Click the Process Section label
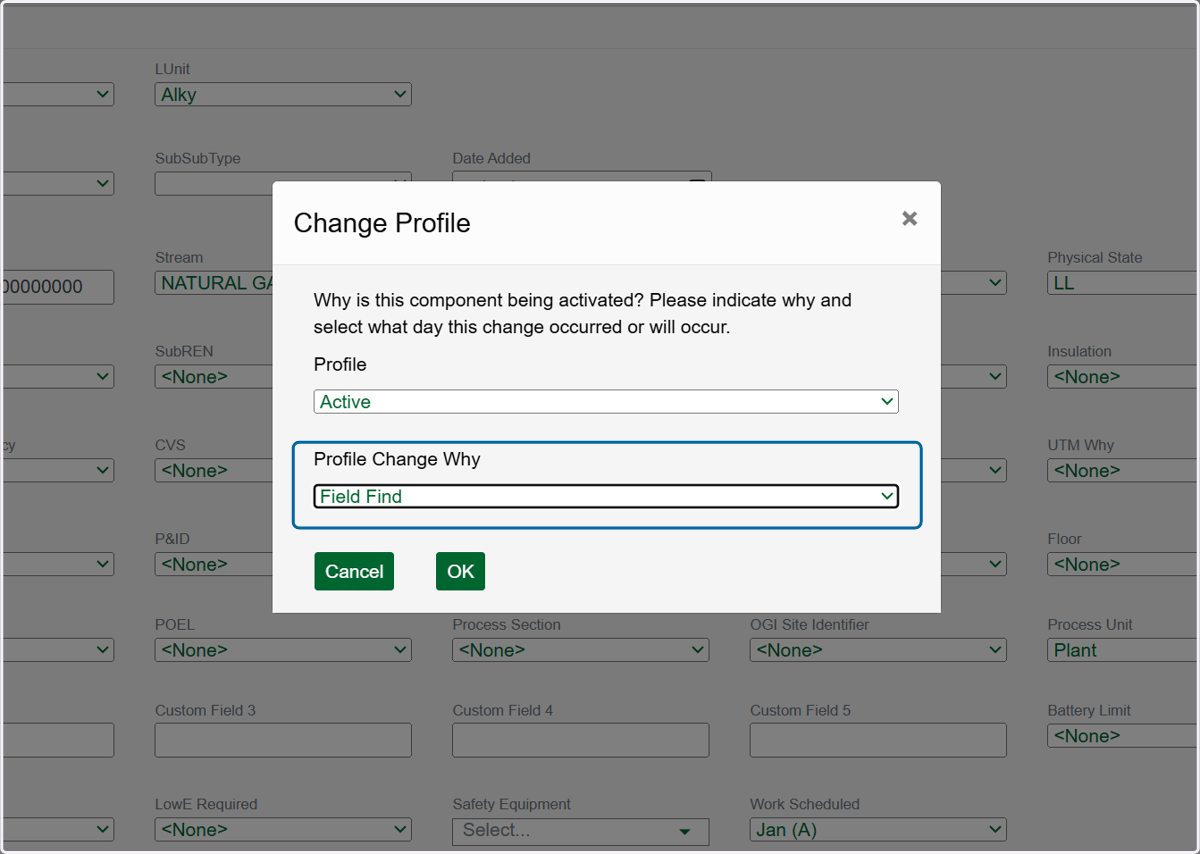Image resolution: width=1200 pixels, height=854 pixels. click(506, 624)
